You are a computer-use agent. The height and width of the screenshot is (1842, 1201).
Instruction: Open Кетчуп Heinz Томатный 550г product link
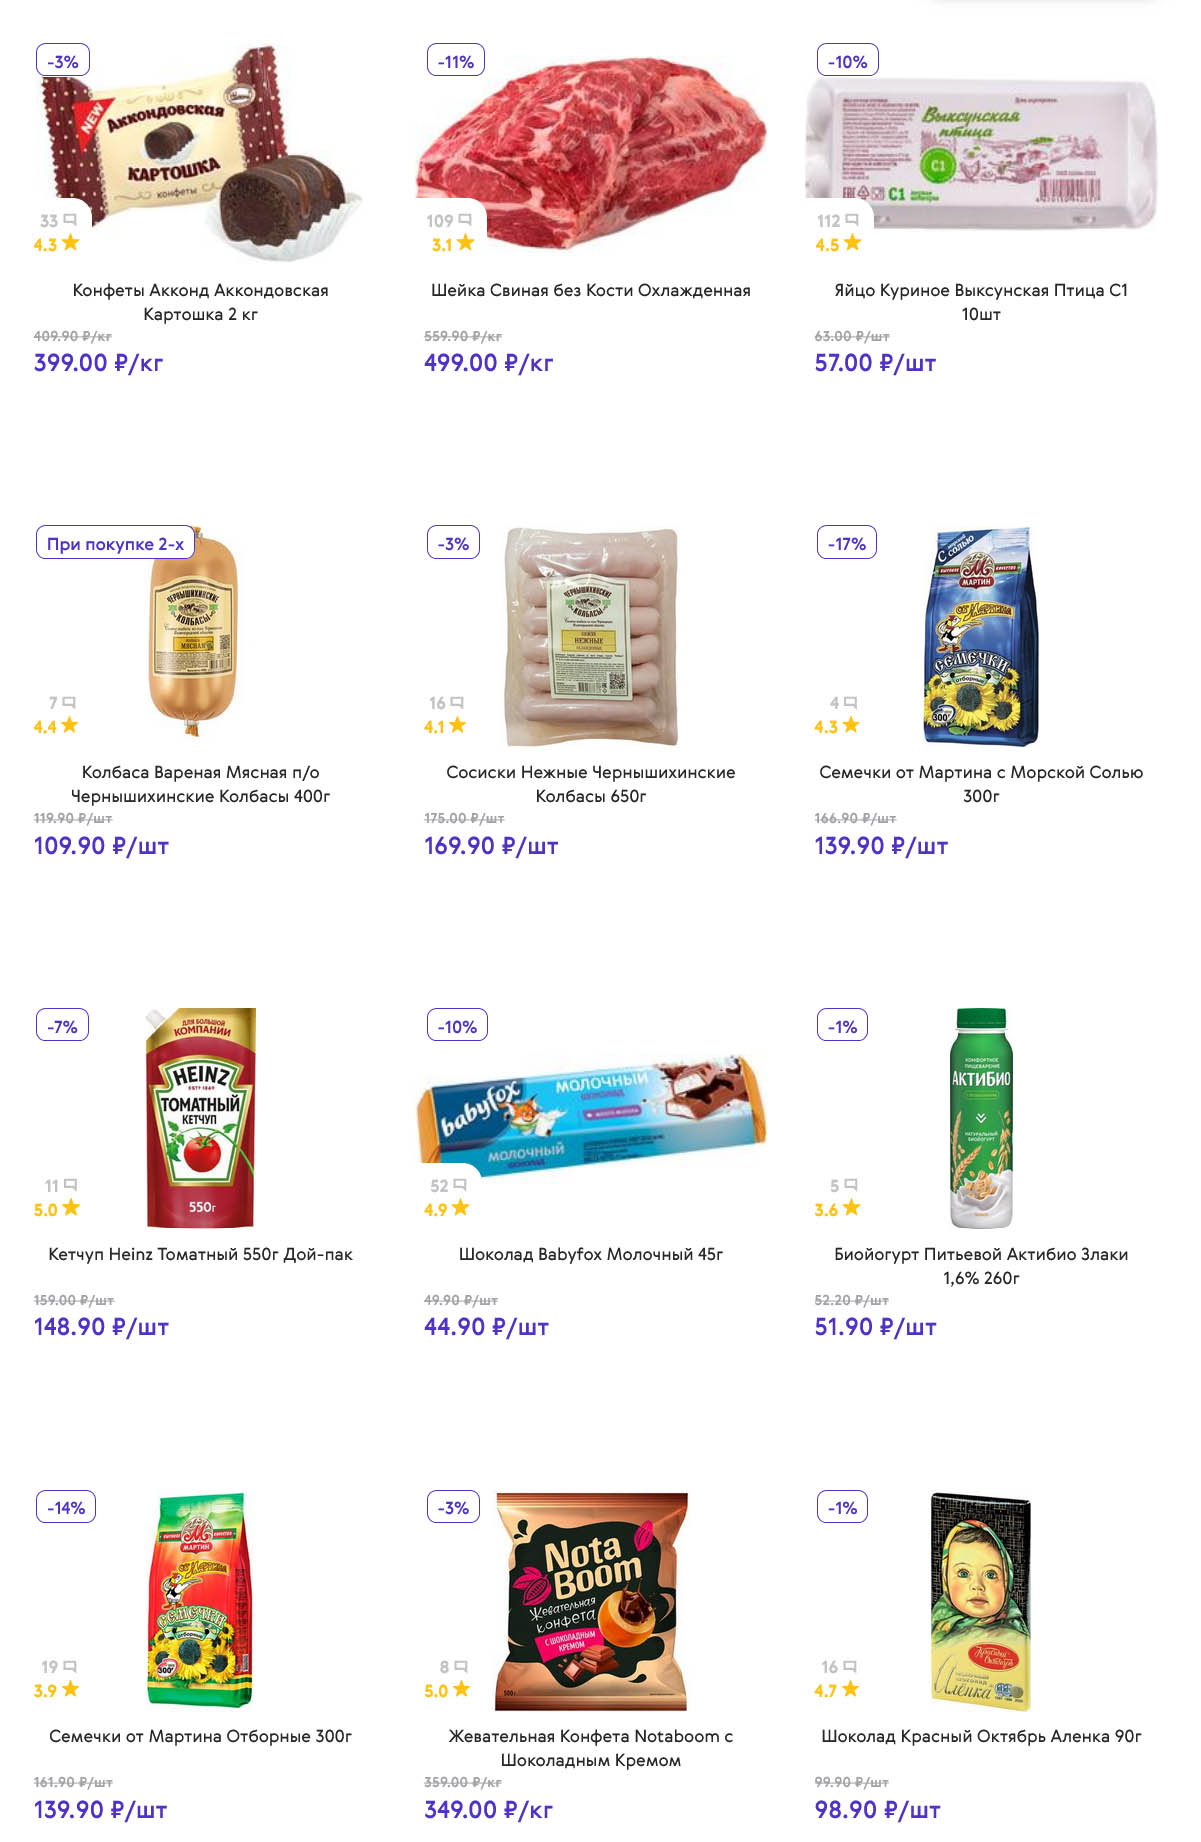point(200,1254)
